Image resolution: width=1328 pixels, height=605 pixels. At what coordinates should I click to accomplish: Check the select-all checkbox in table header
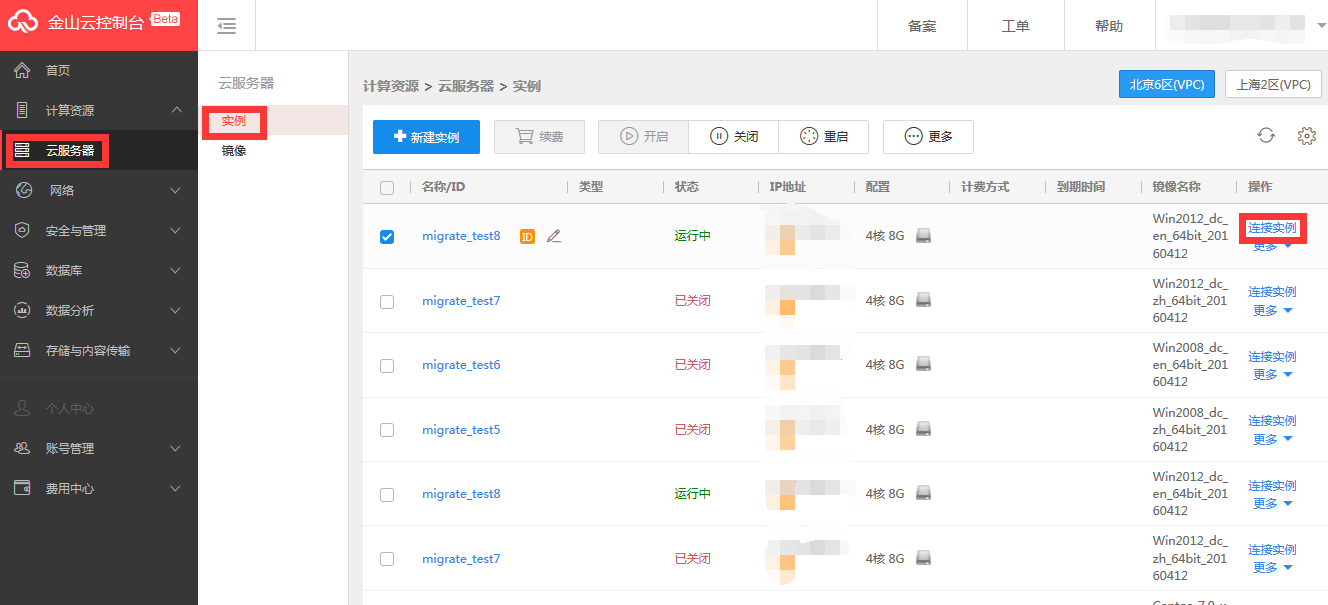(x=387, y=186)
